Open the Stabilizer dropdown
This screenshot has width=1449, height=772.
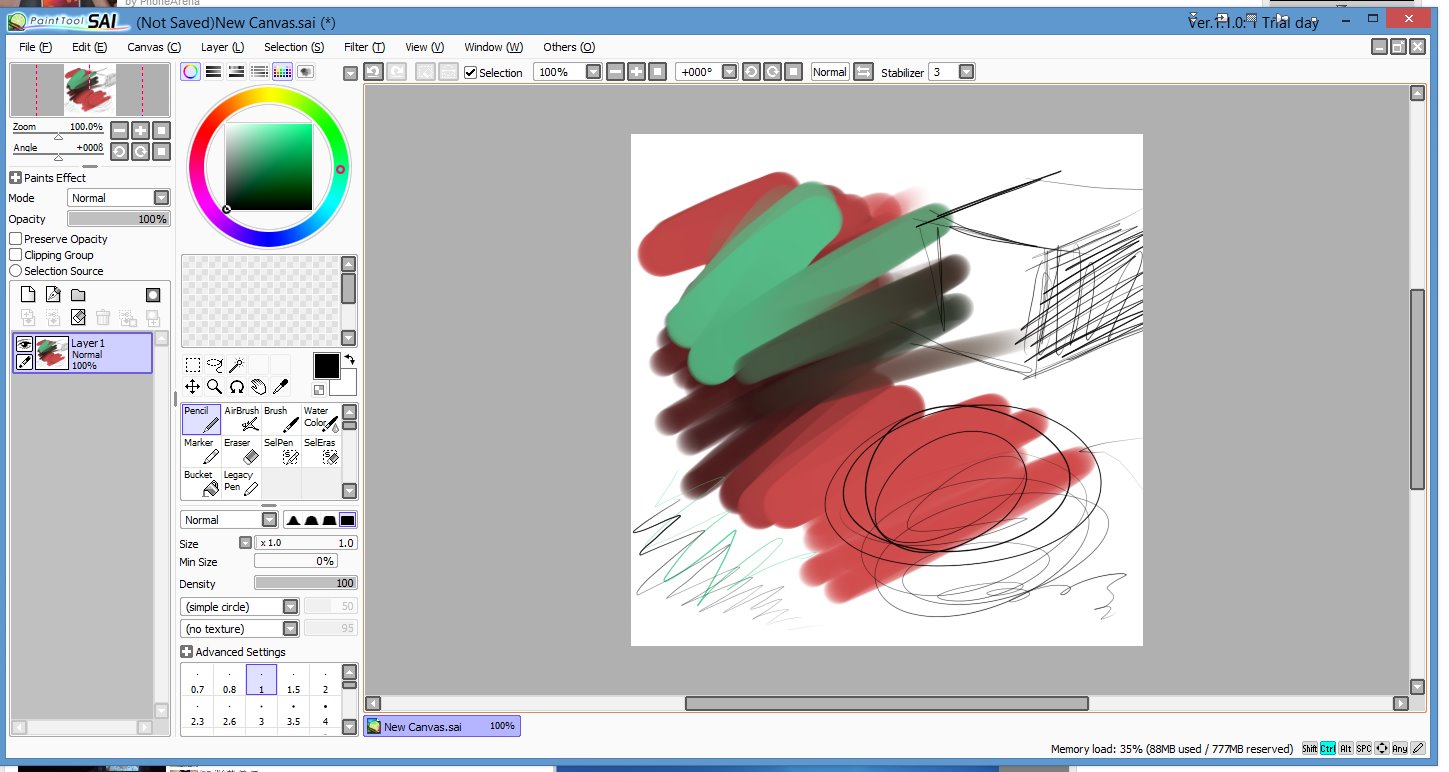[966, 72]
